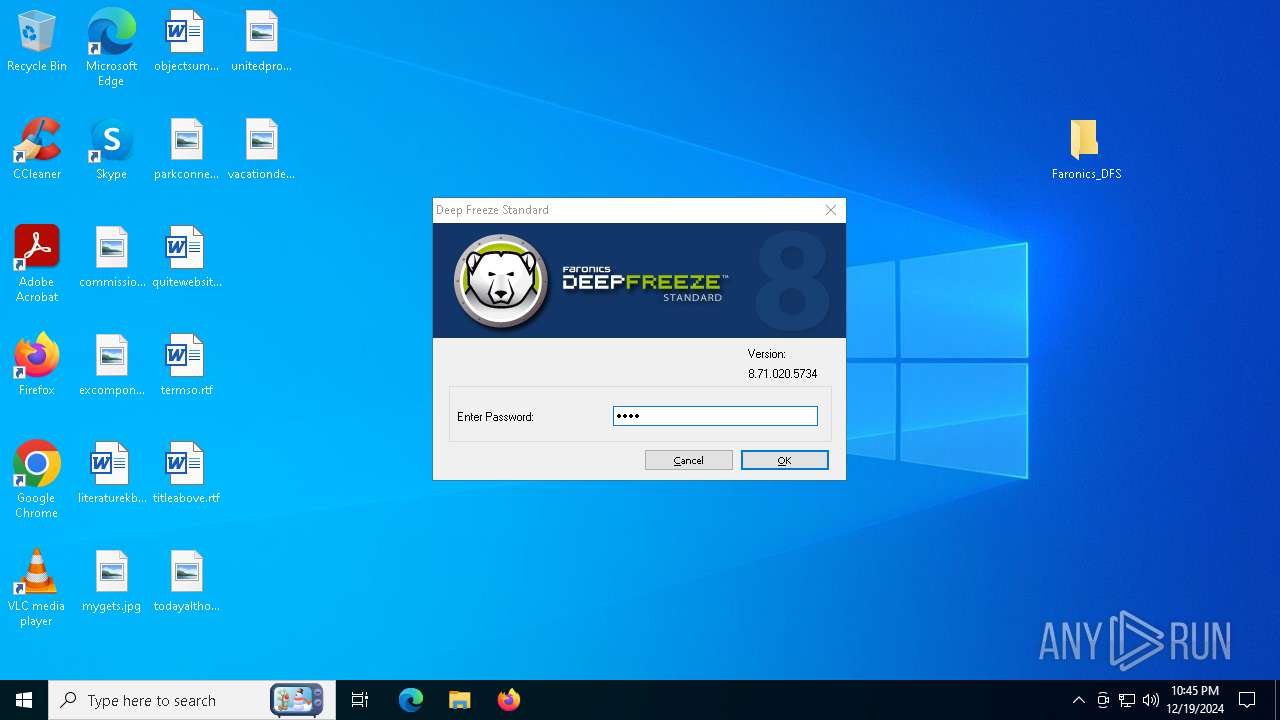Click the version number 8.71.020.5734

coord(783,374)
